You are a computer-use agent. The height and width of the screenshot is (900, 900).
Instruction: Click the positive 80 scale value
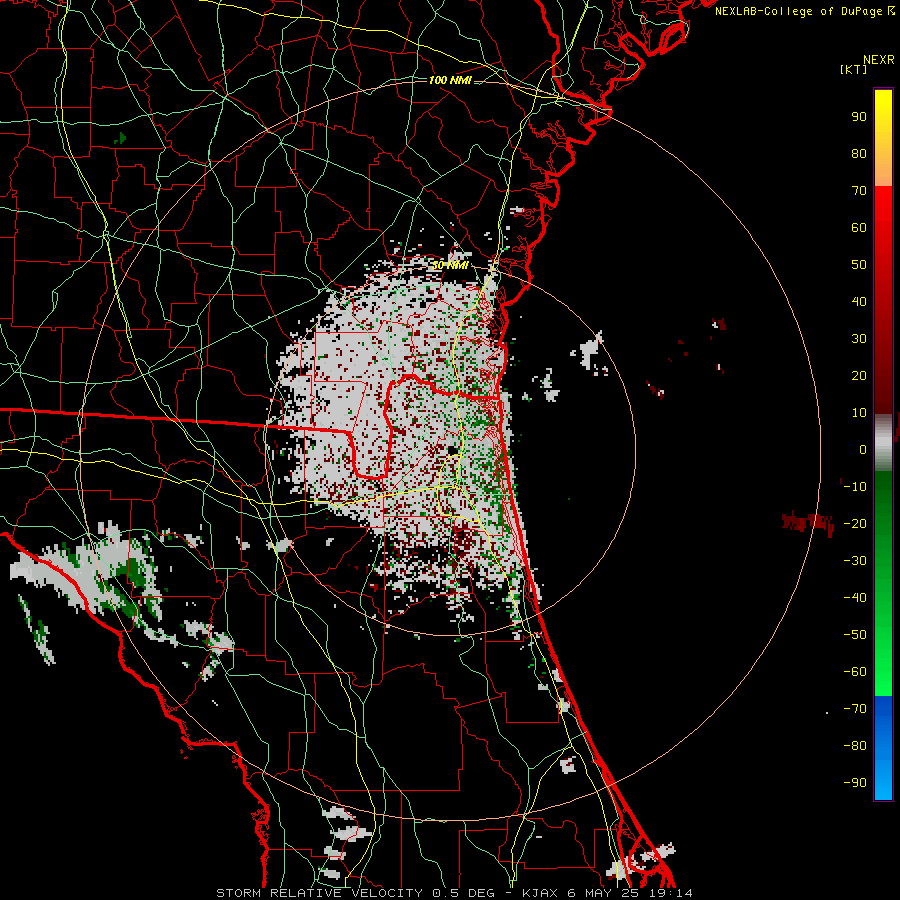click(x=859, y=153)
